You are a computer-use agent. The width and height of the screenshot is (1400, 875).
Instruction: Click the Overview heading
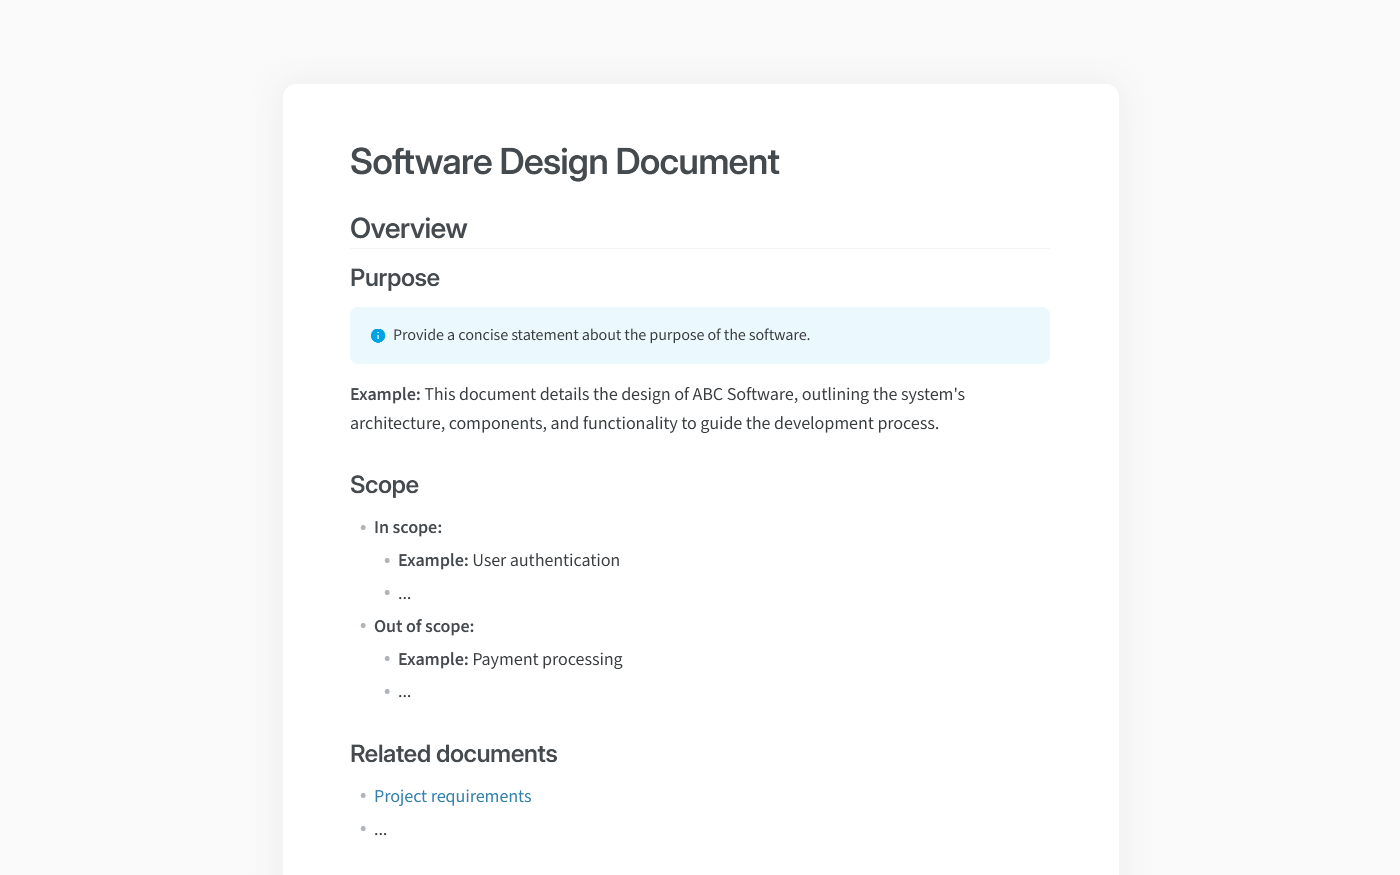(x=408, y=228)
